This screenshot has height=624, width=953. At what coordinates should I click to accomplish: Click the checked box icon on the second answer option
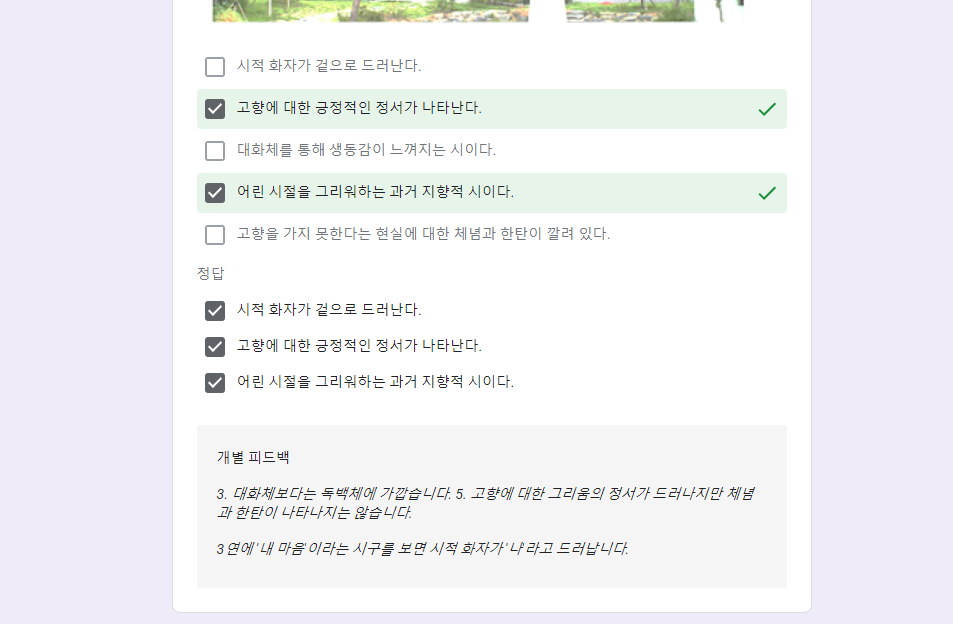coord(214,108)
